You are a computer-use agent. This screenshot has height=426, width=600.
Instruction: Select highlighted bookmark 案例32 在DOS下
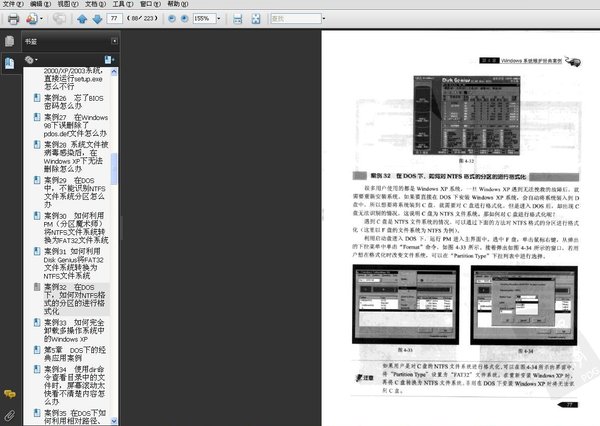tap(74, 299)
